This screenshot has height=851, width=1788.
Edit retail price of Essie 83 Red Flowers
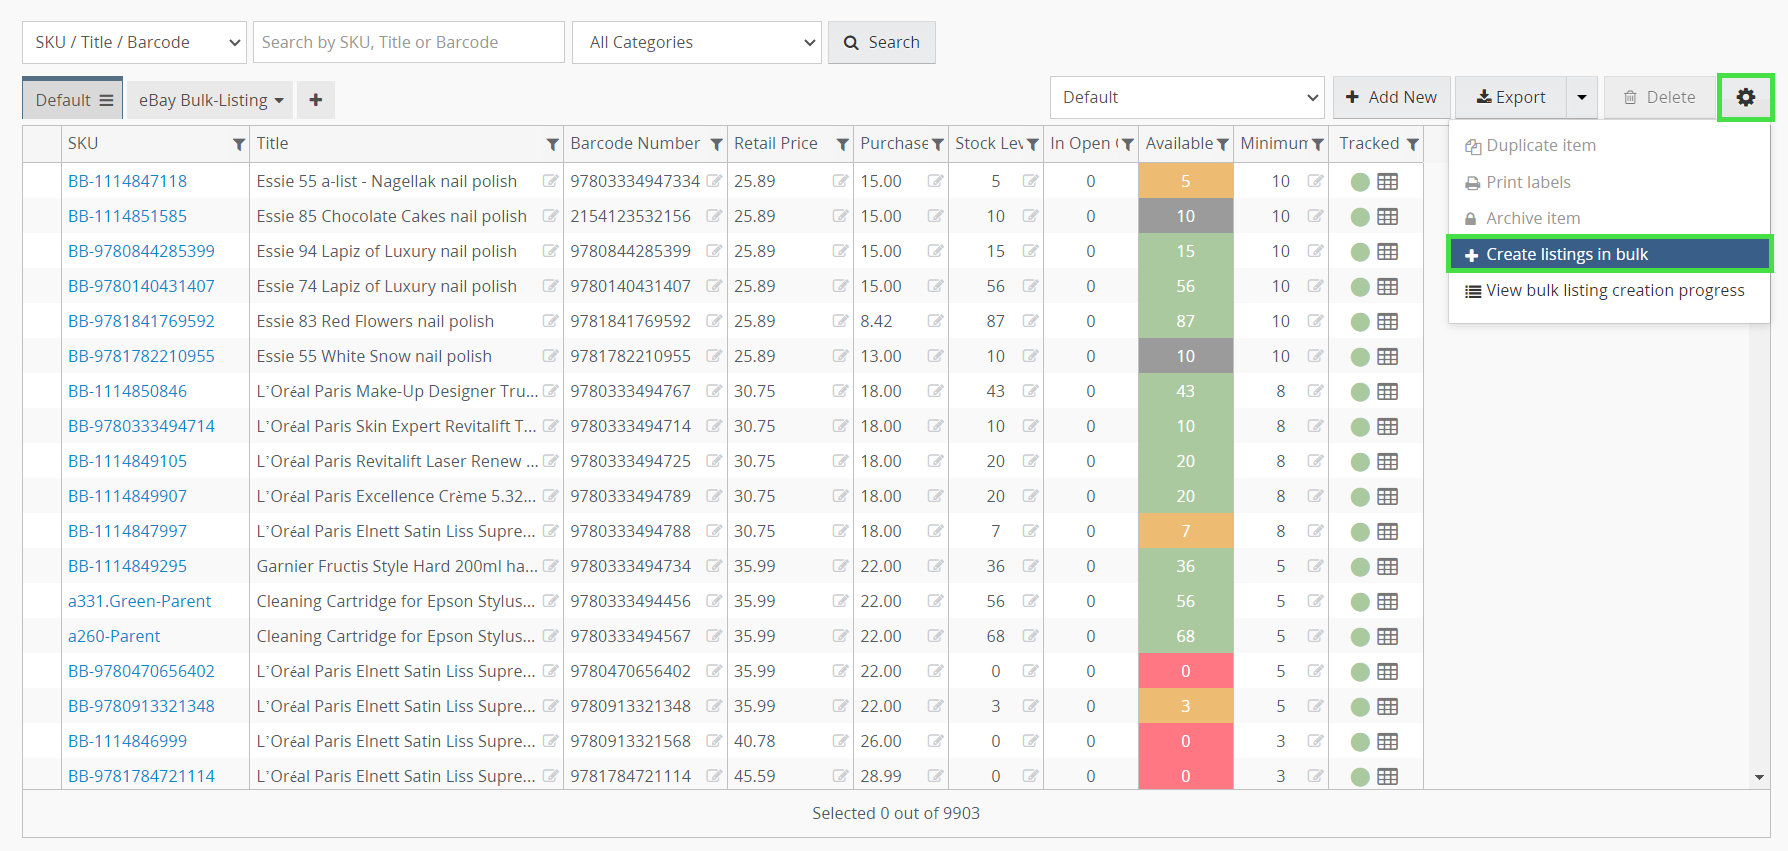839,321
